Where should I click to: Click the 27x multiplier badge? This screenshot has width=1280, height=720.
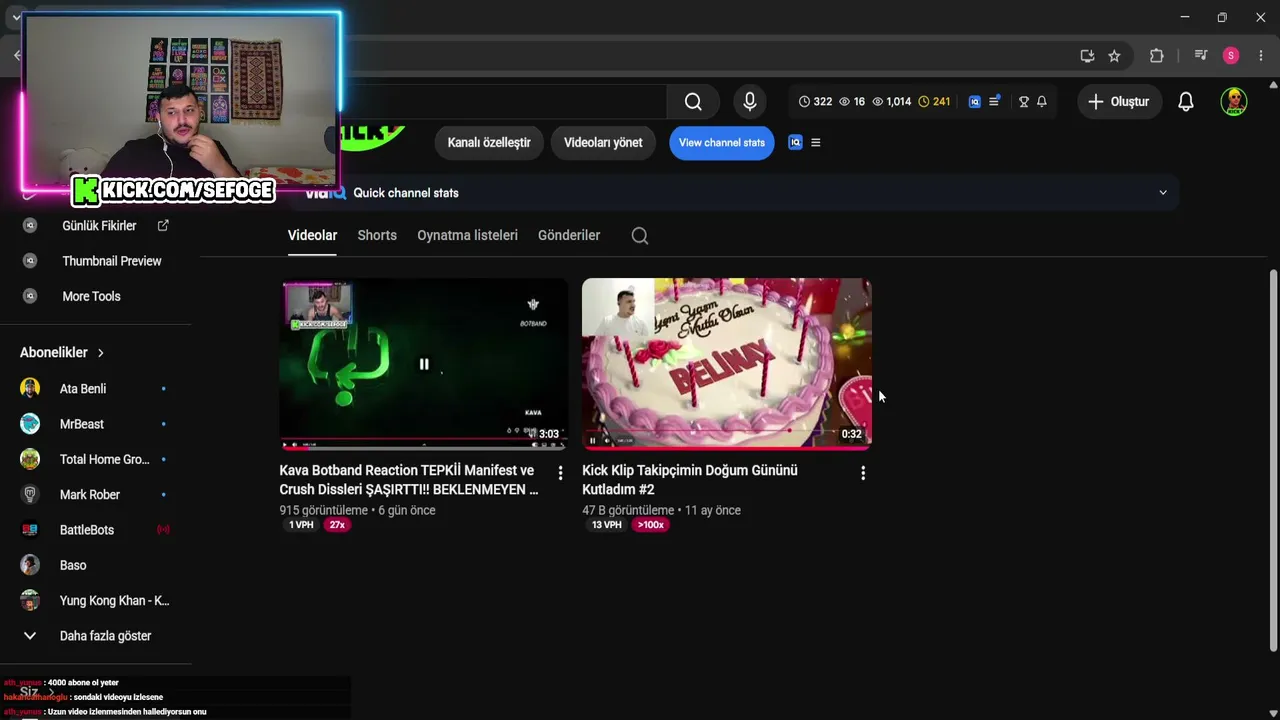point(337,525)
